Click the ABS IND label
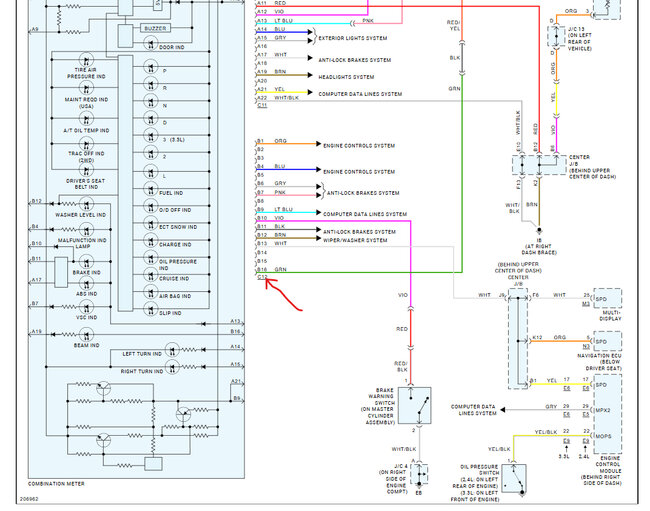 (x=87, y=294)
